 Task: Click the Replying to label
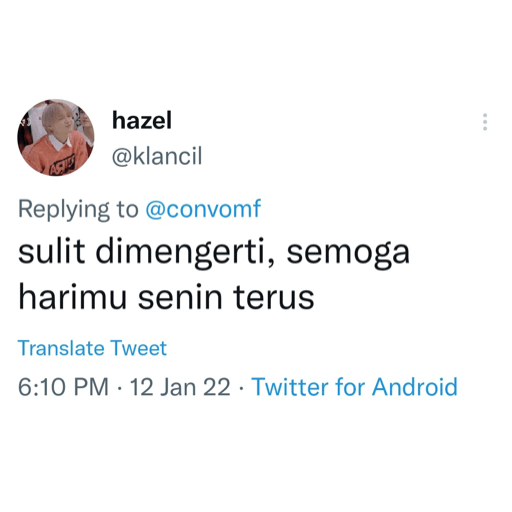tap(78, 209)
